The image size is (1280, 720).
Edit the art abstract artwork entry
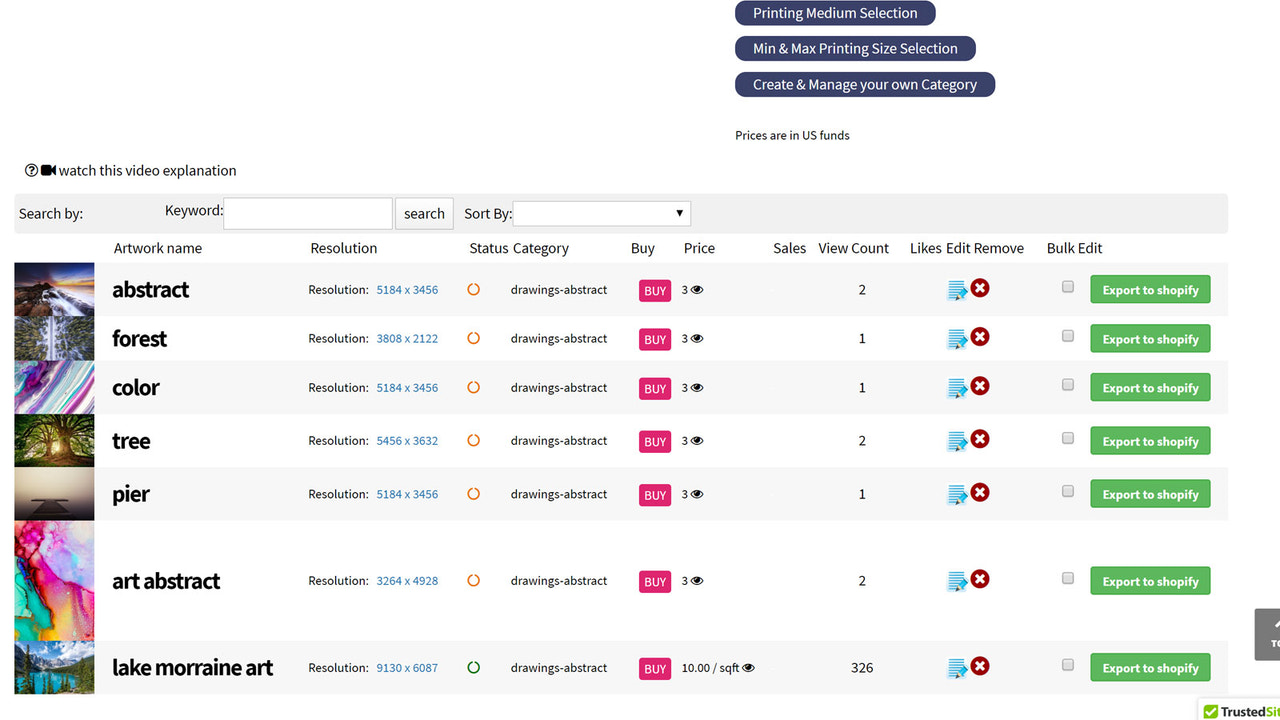[x=957, y=581]
